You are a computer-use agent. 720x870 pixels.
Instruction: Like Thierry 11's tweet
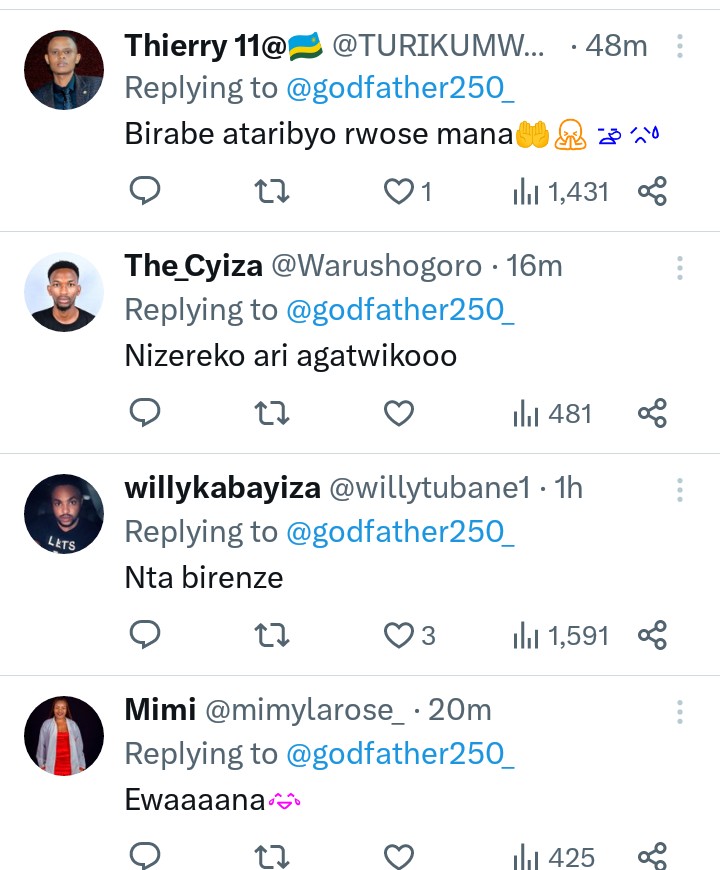click(400, 191)
